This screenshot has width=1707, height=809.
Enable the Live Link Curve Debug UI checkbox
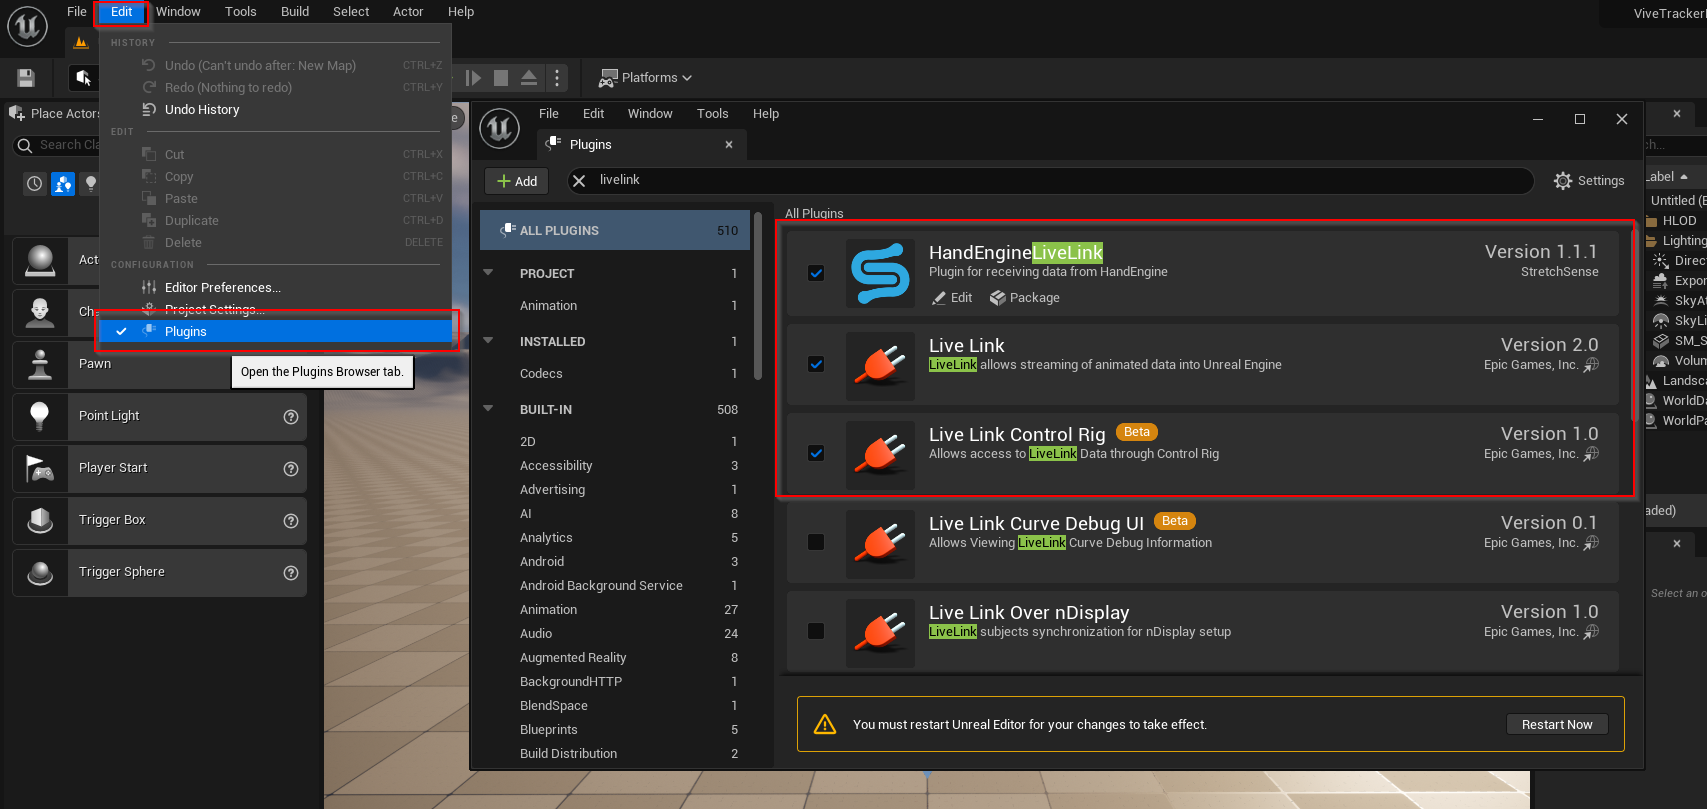(816, 542)
